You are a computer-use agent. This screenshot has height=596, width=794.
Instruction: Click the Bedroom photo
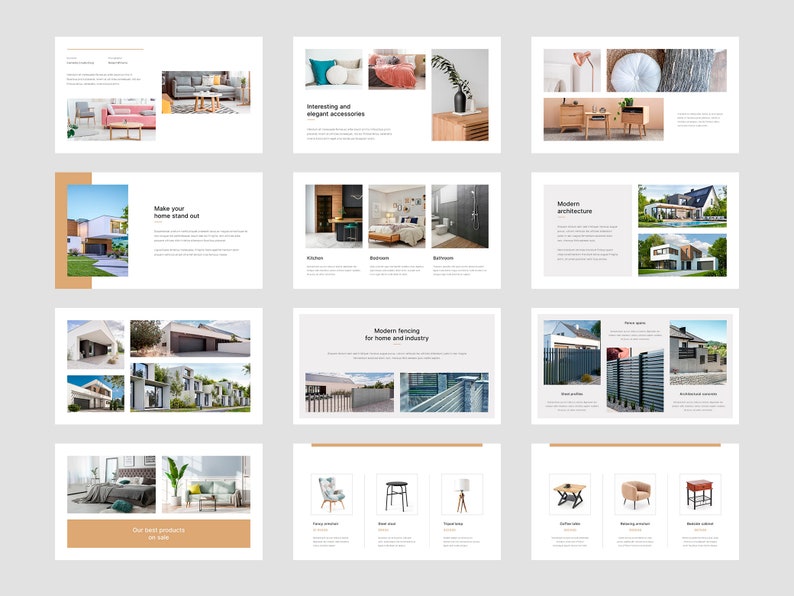coord(396,216)
